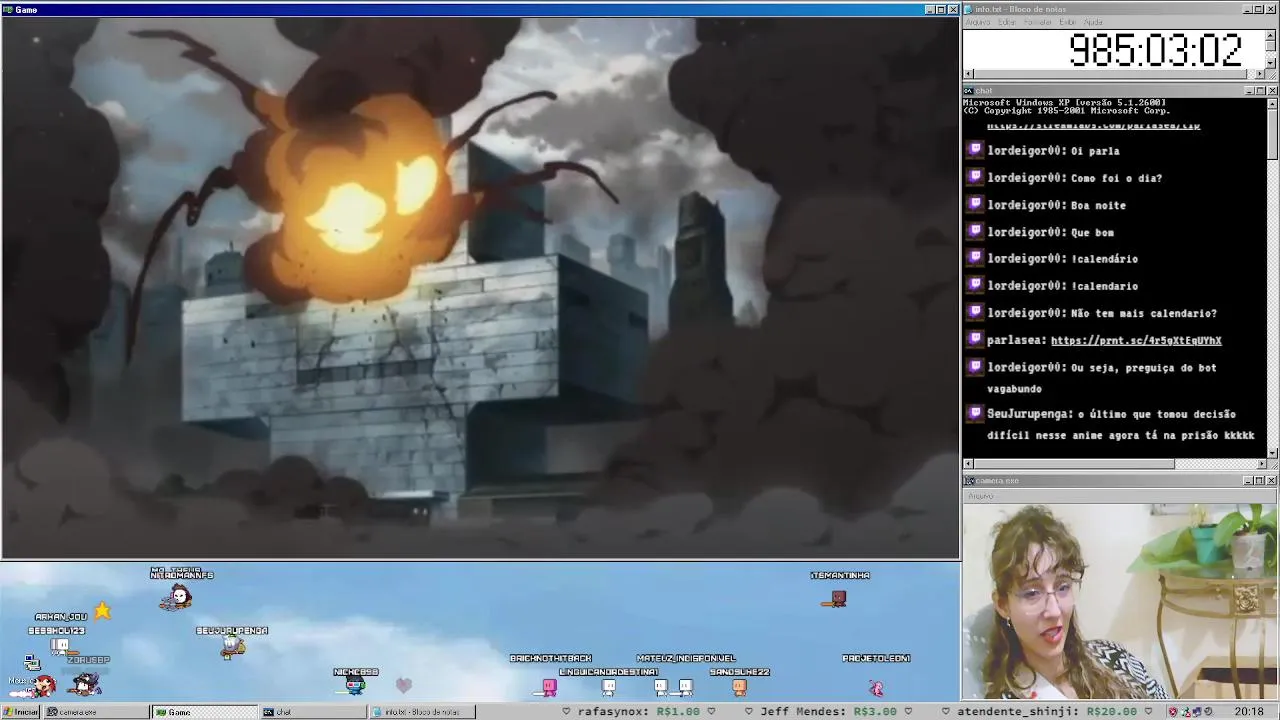Click Twitch icon beside 'Ou seja, preguiça'

coord(975,366)
